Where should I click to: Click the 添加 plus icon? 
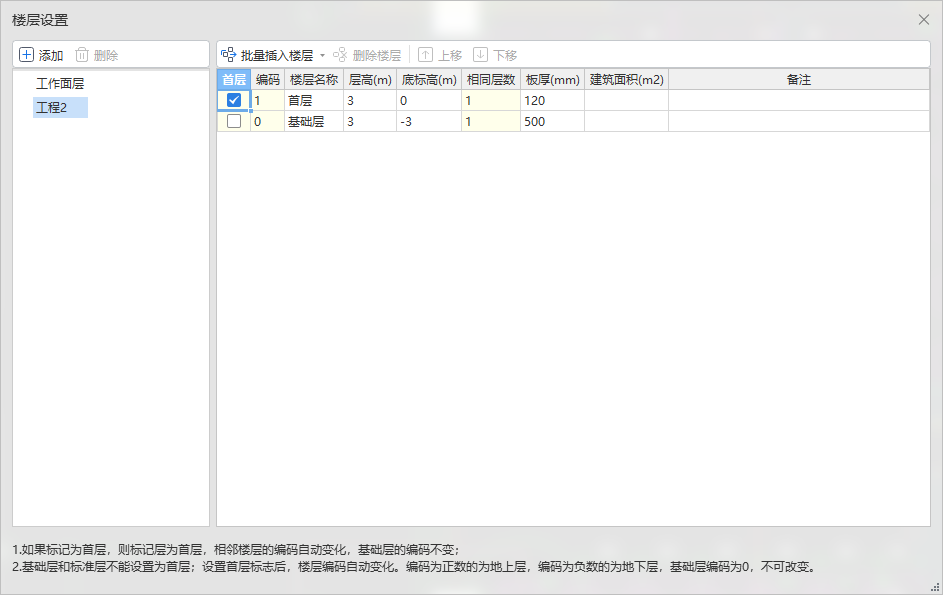pyautogui.click(x=27, y=55)
